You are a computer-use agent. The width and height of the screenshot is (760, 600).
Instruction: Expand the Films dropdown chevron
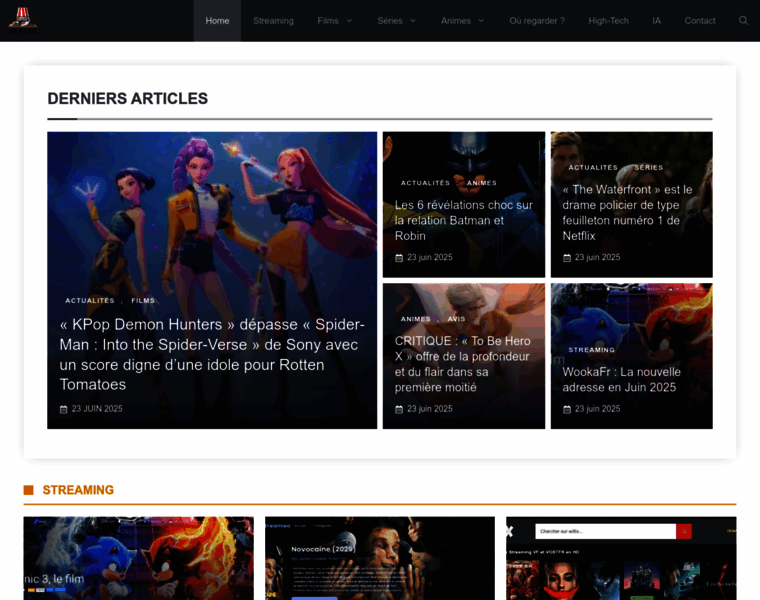(x=349, y=21)
